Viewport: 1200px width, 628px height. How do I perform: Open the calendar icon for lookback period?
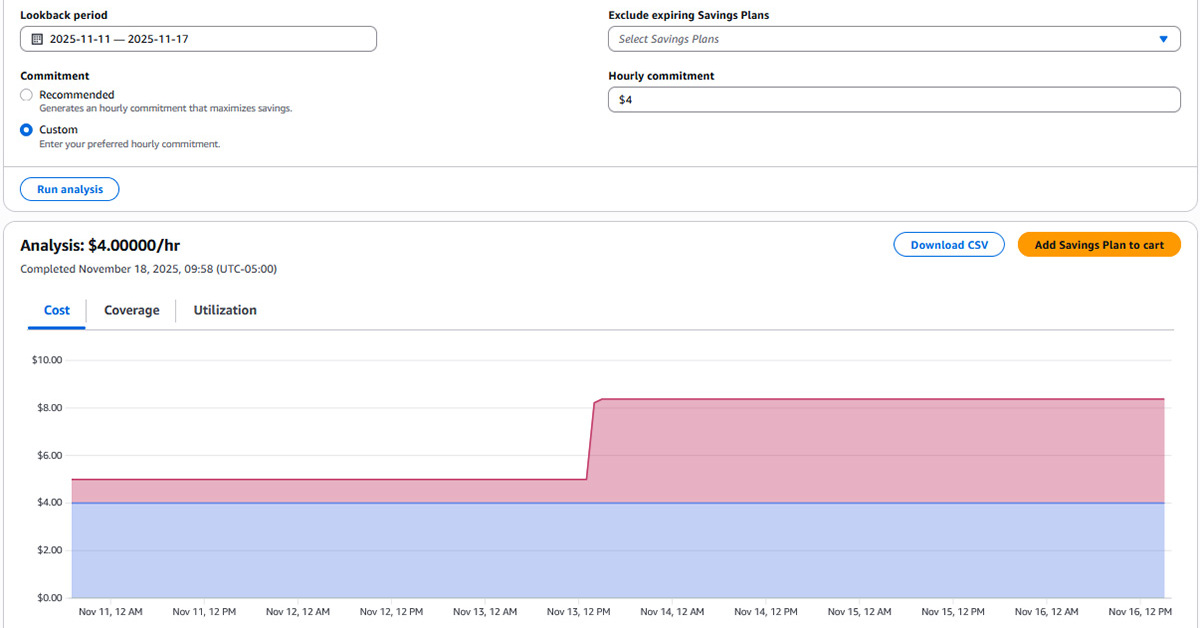click(37, 38)
